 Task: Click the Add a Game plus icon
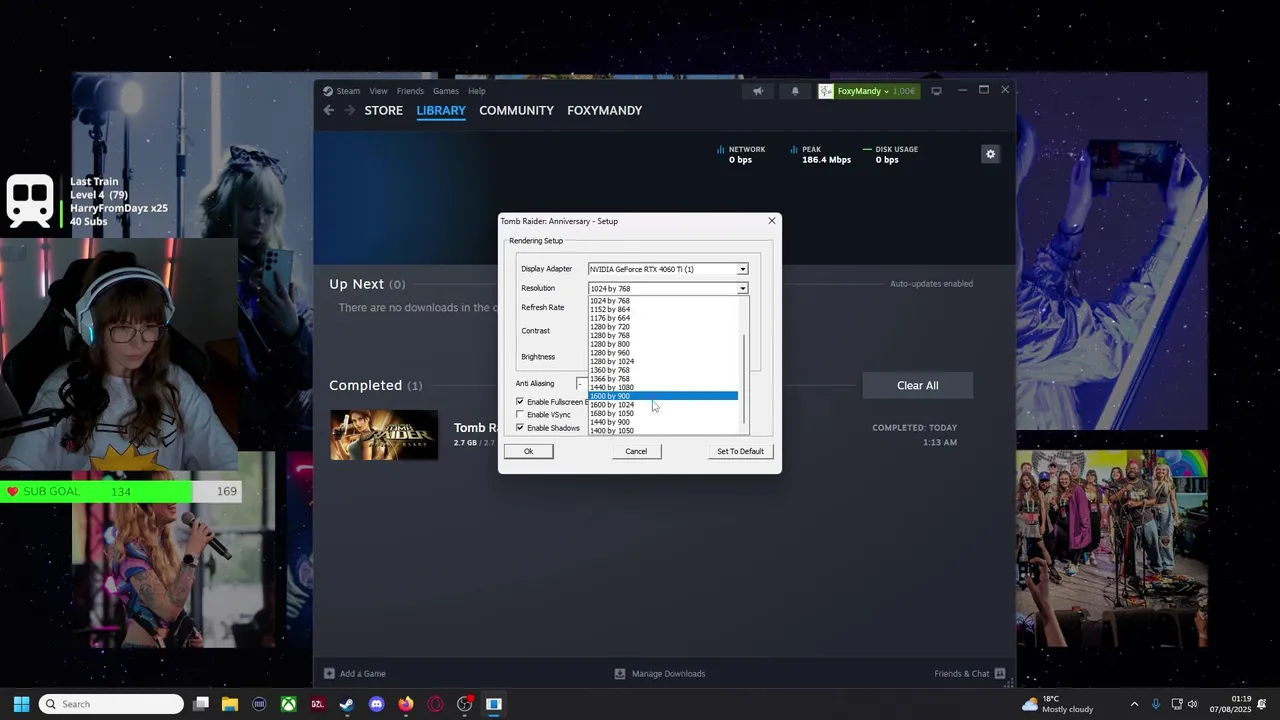(329, 673)
